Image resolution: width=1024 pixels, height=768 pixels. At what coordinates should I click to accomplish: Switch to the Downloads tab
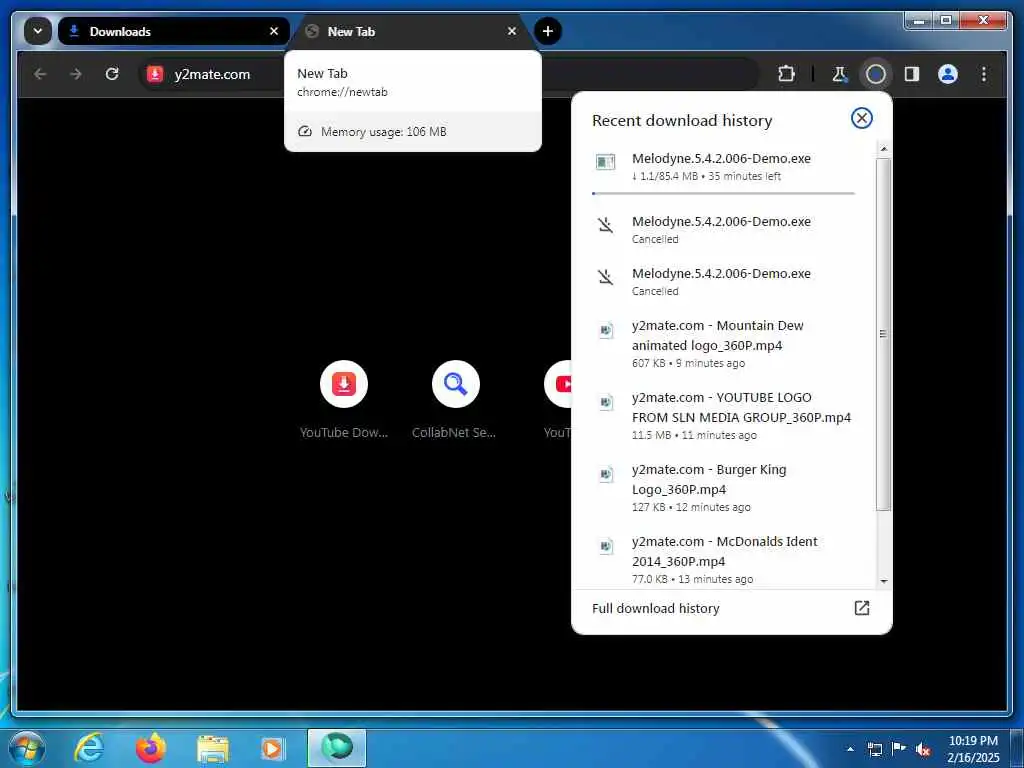[174, 31]
